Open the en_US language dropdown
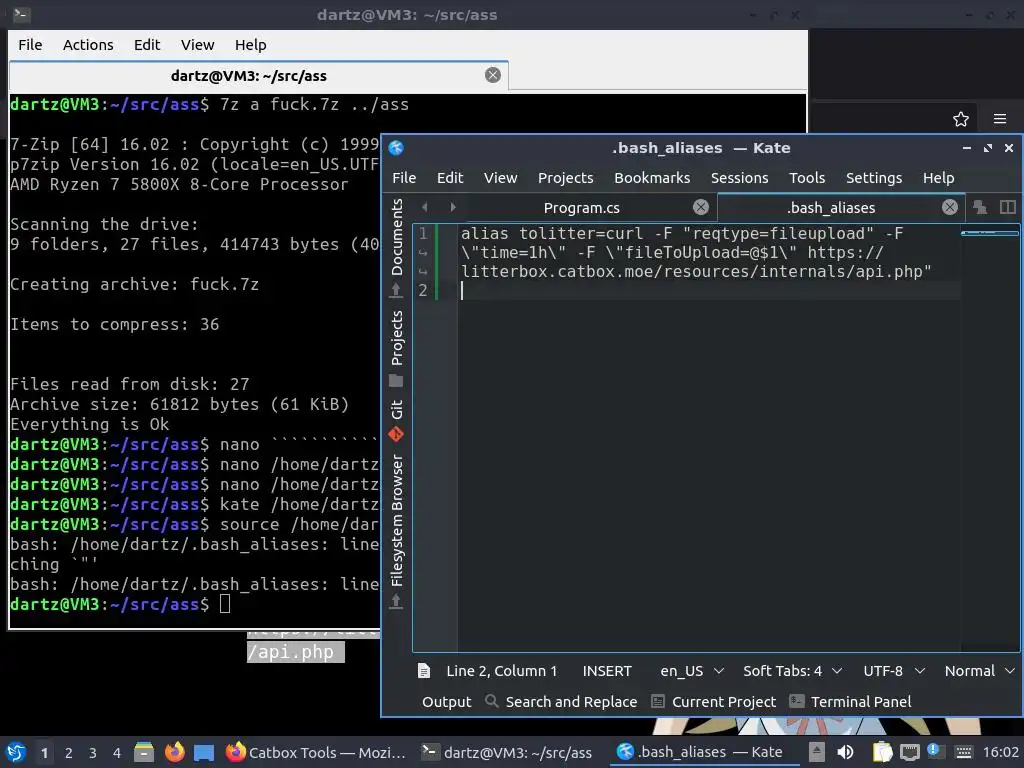 pyautogui.click(x=692, y=671)
